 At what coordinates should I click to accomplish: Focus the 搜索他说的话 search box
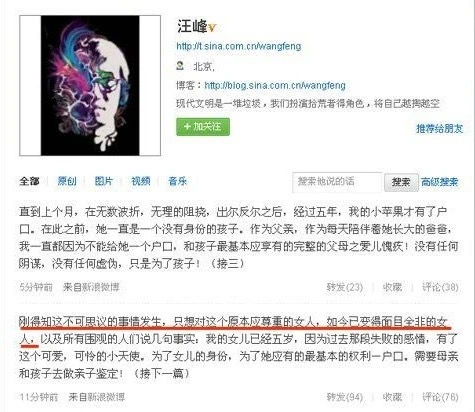(x=337, y=182)
